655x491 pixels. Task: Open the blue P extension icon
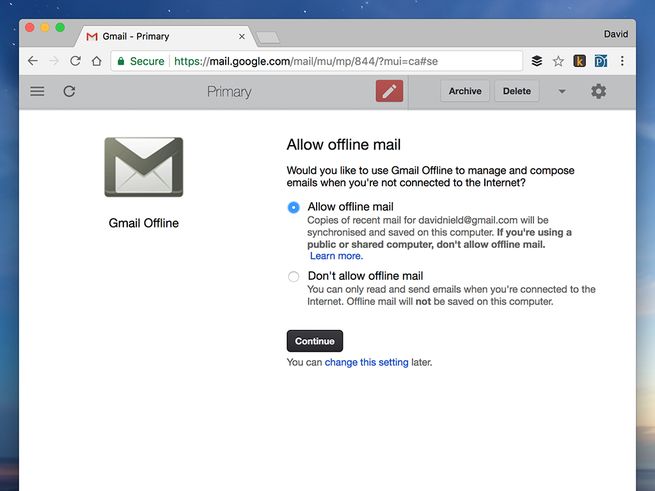(601, 61)
